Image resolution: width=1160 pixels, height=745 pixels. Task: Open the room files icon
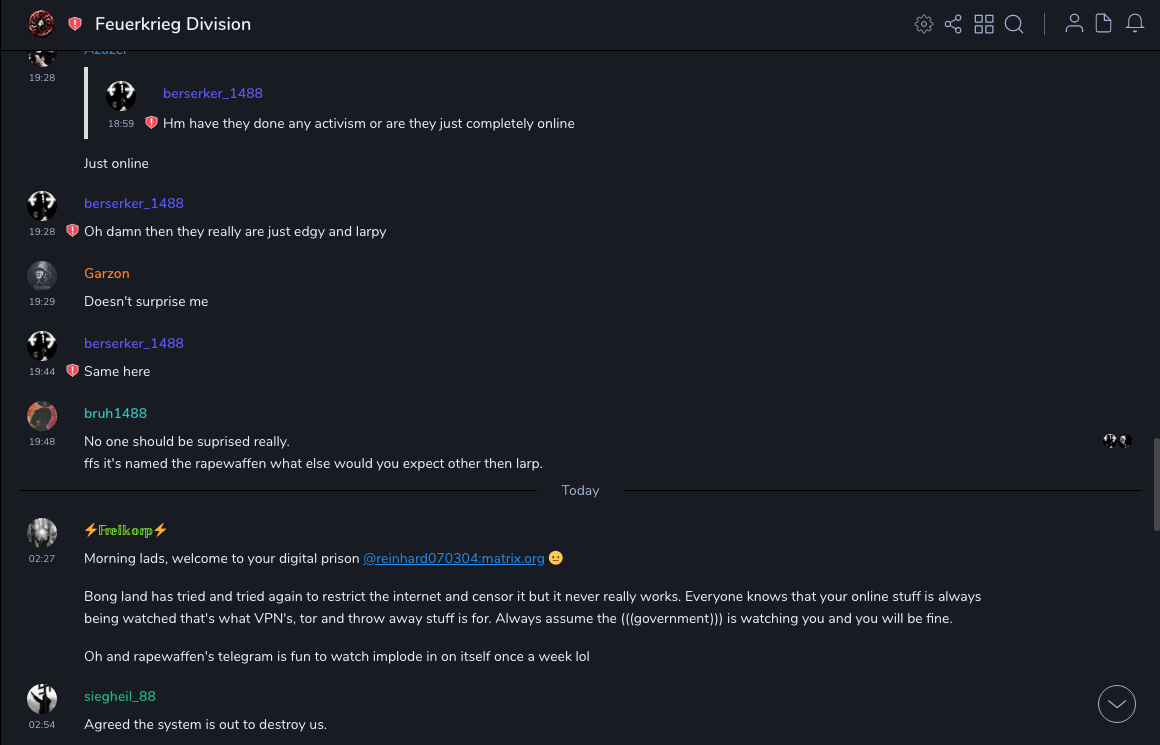coord(1104,24)
